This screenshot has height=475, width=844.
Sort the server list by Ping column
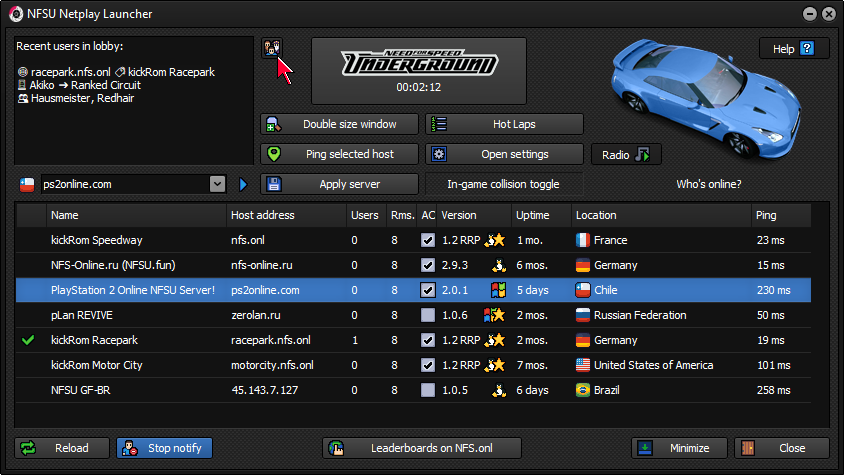[778, 215]
